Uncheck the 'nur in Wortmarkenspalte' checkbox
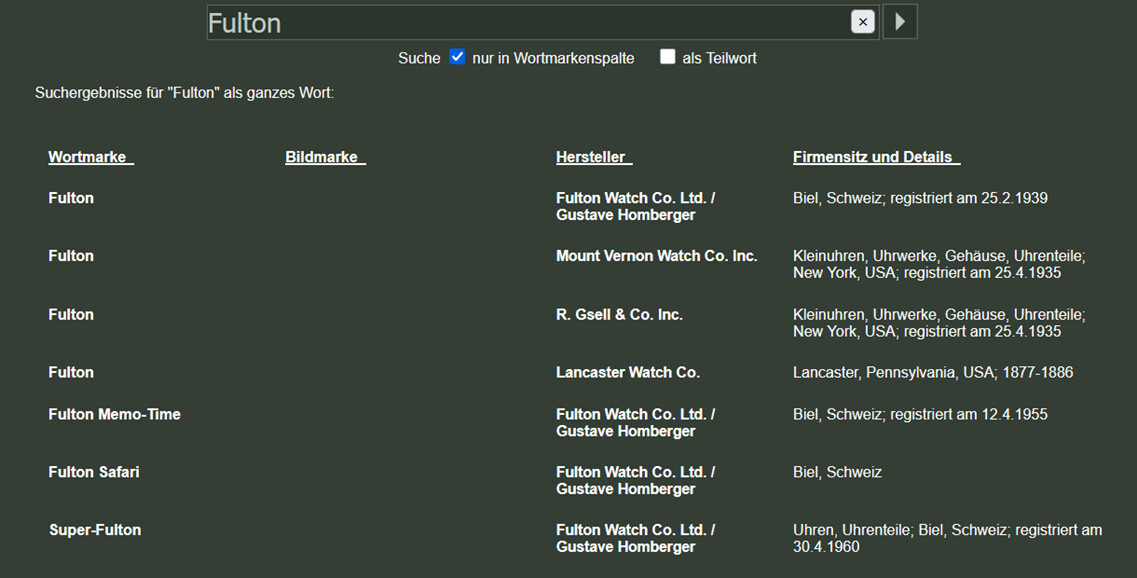Screen dimensions: 1137x578 point(457,57)
